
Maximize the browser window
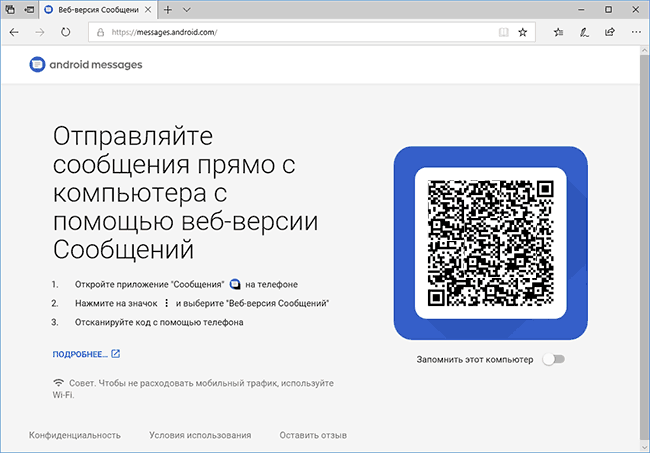pos(608,10)
